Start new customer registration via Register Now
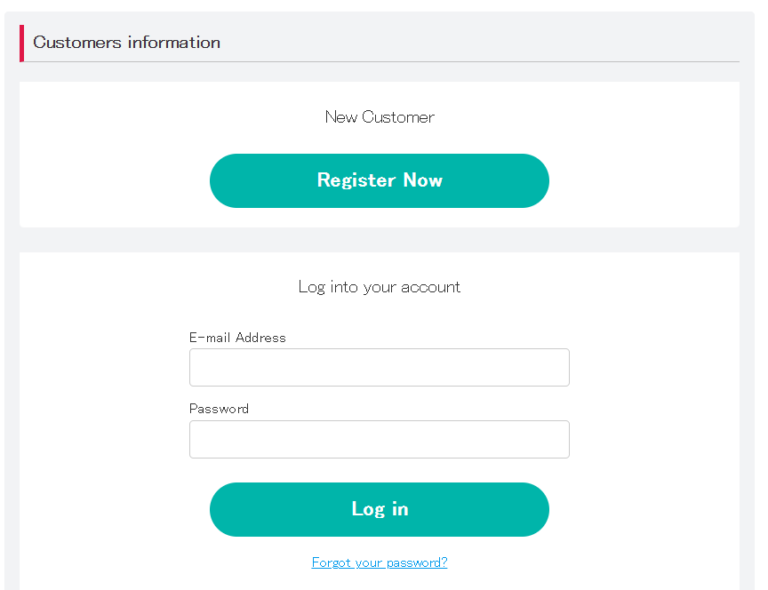 tap(379, 181)
